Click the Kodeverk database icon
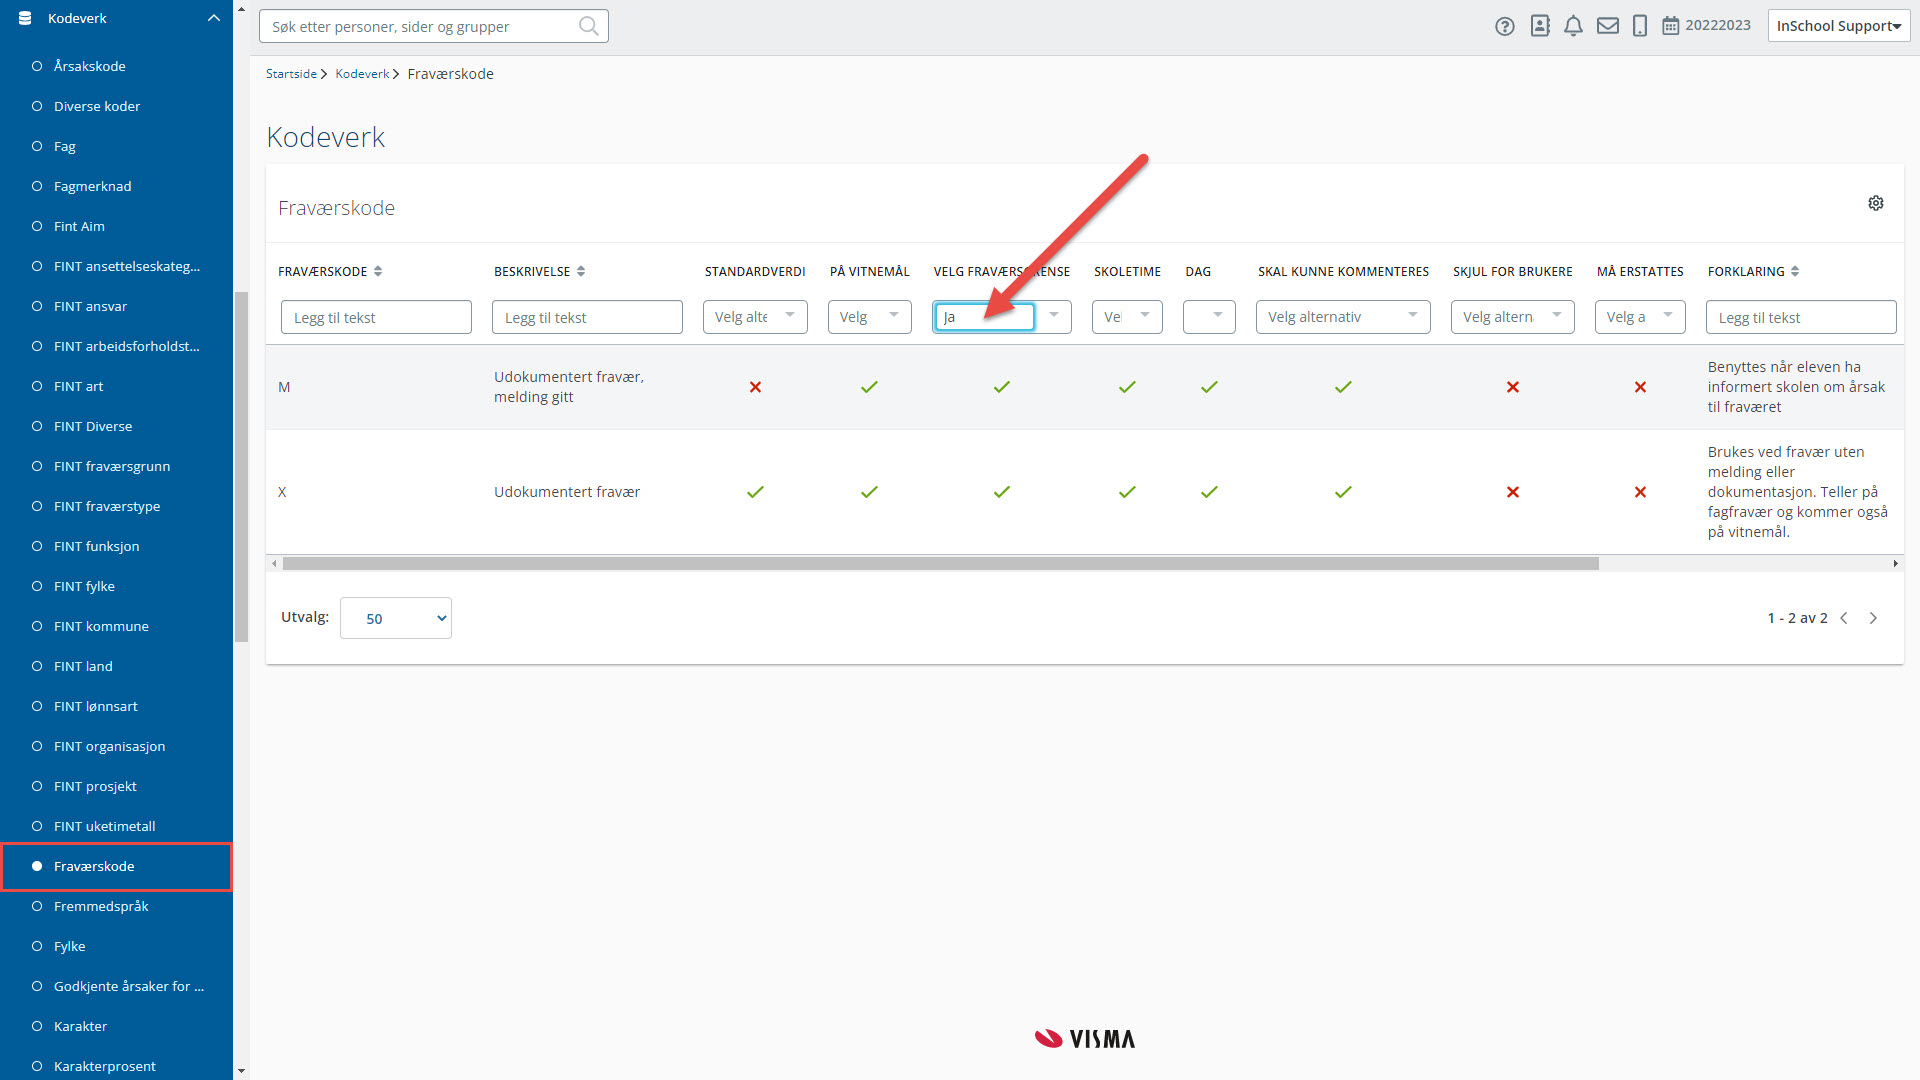1920x1080 pixels. click(25, 18)
